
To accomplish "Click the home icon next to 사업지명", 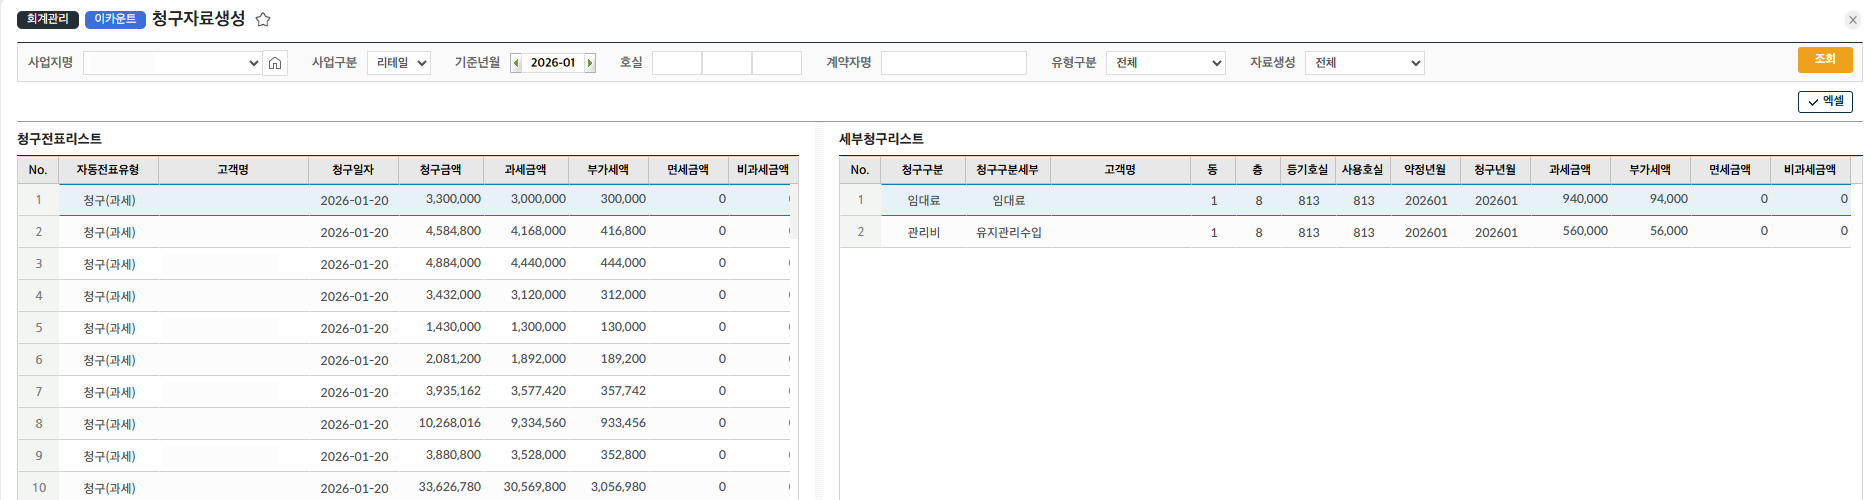I will (x=275, y=63).
